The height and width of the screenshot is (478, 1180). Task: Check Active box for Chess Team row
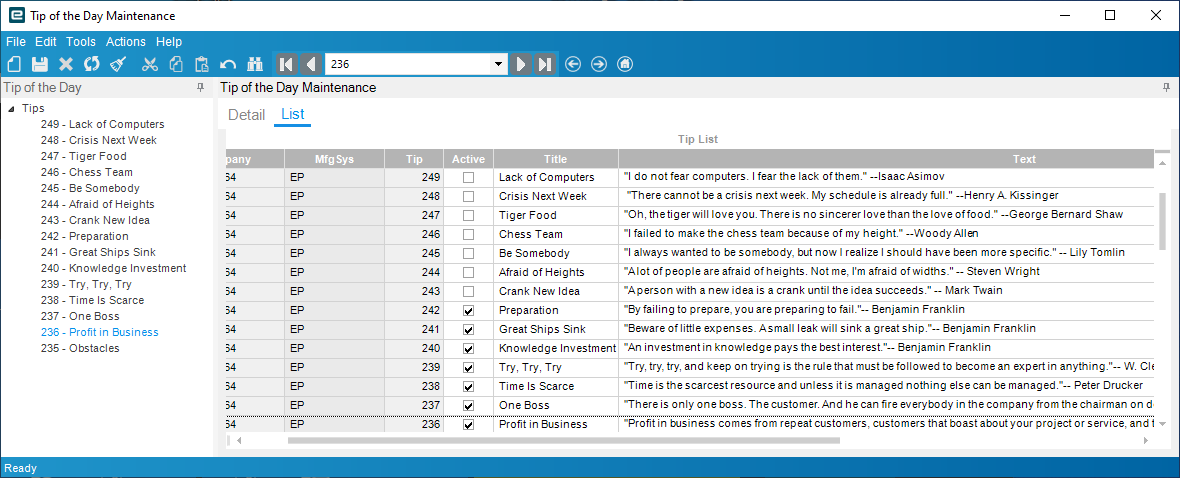click(468, 234)
